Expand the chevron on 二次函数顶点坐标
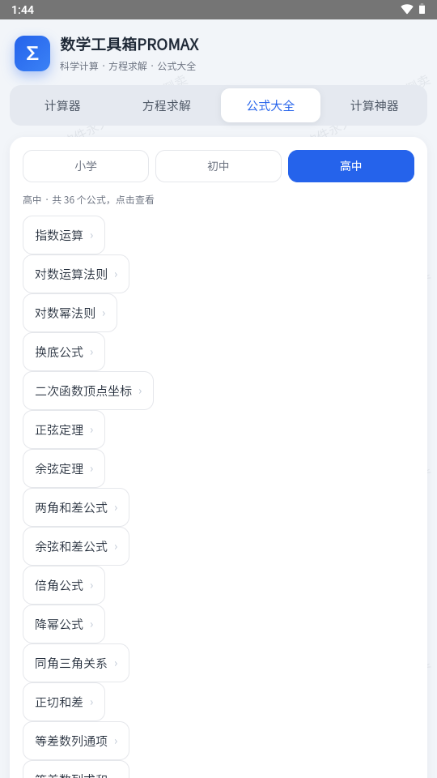Screen dimensions: 437x778 click(140, 391)
